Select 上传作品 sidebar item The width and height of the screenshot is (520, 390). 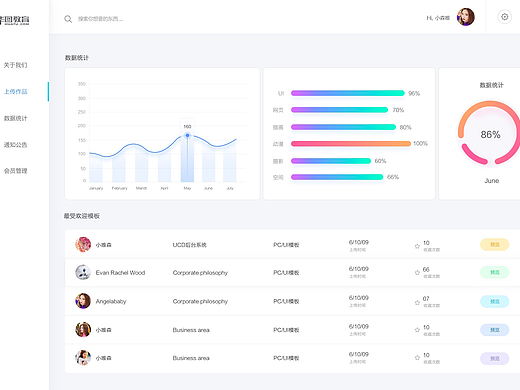[15, 92]
